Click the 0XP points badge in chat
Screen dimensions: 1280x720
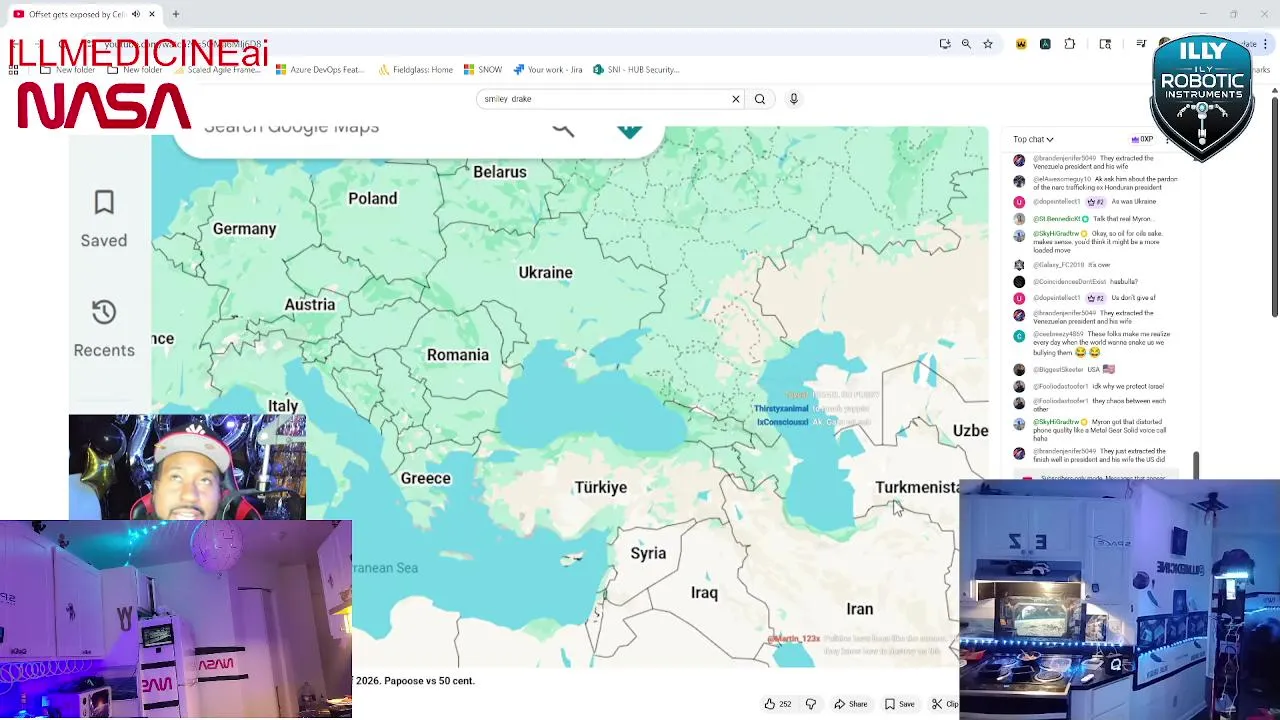(x=1142, y=139)
